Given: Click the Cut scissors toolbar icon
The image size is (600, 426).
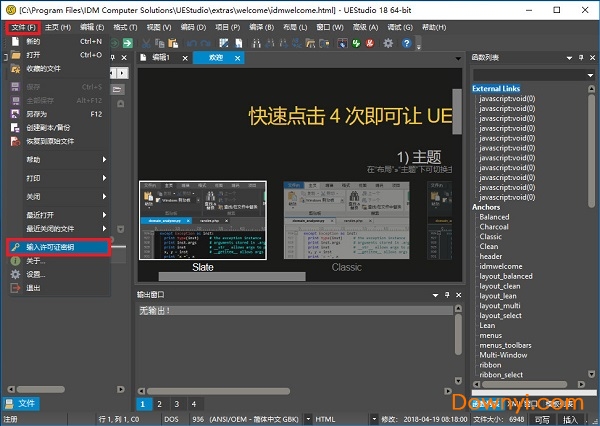Looking at the screenshot, I should (146, 43).
